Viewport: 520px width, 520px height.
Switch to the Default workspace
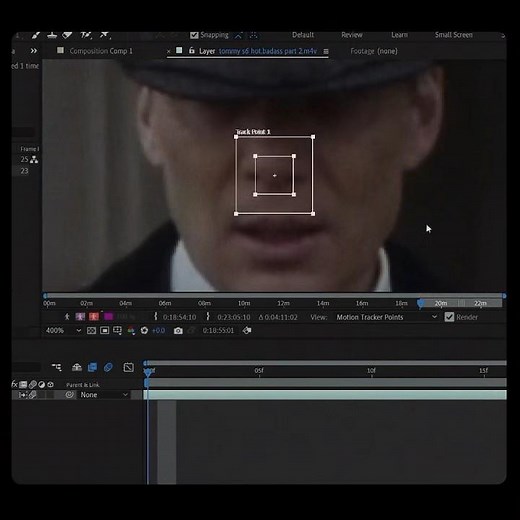303,35
